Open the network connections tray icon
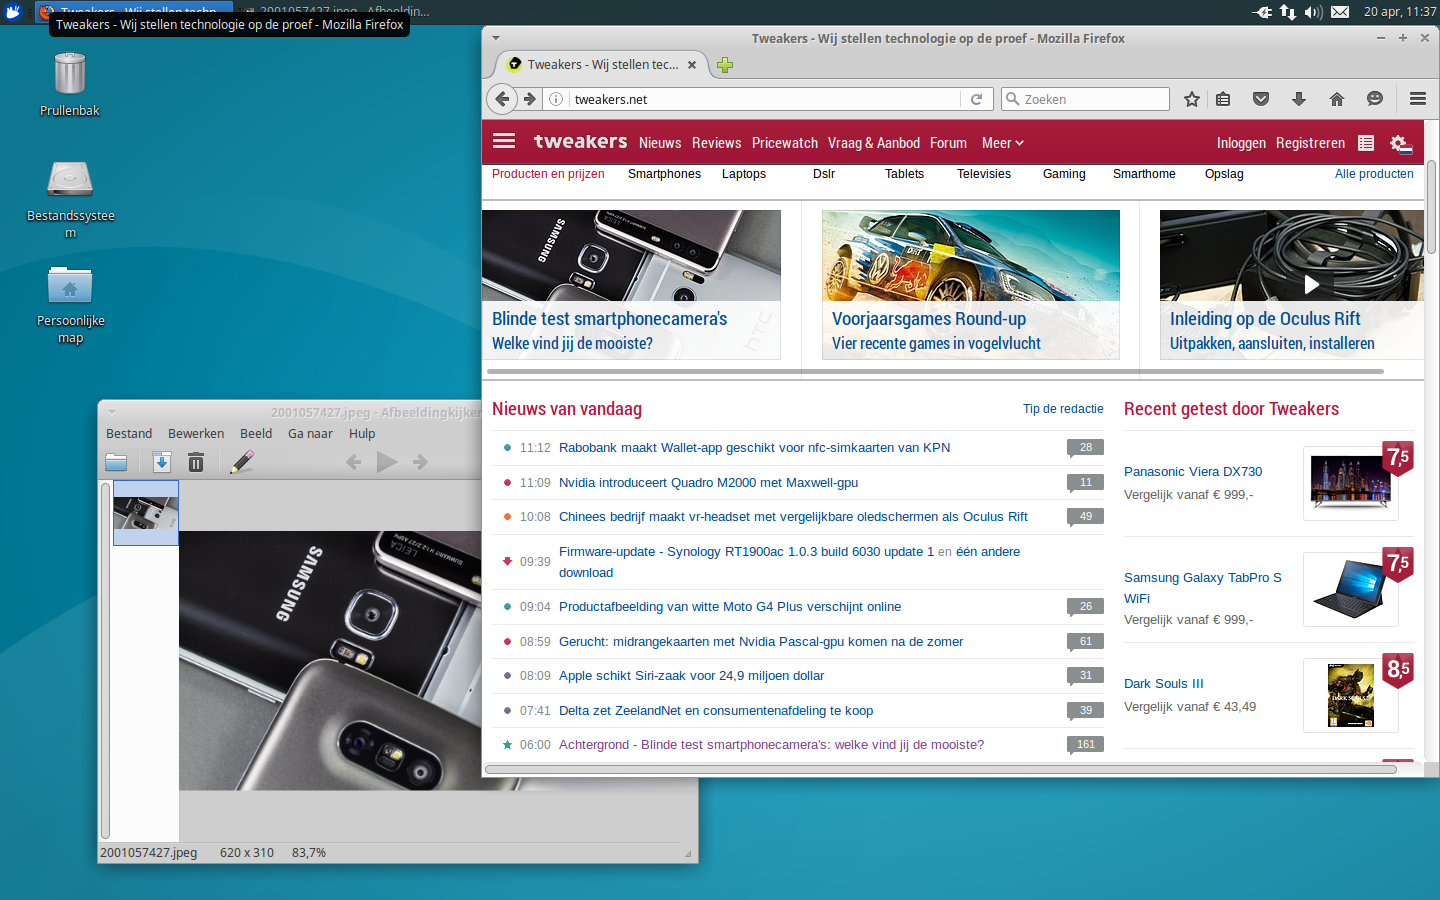Viewport: 1440px width, 900px height. [x=1288, y=12]
